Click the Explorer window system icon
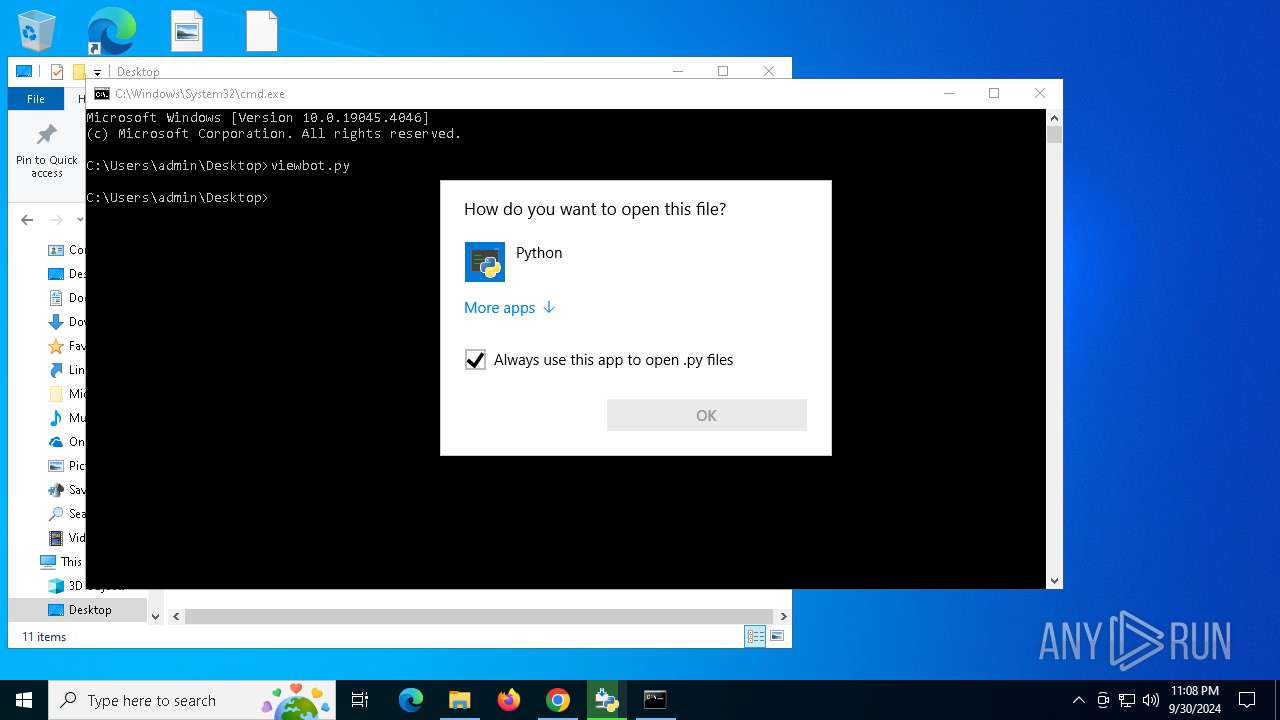The image size is (1280, 720). (24, 72)
